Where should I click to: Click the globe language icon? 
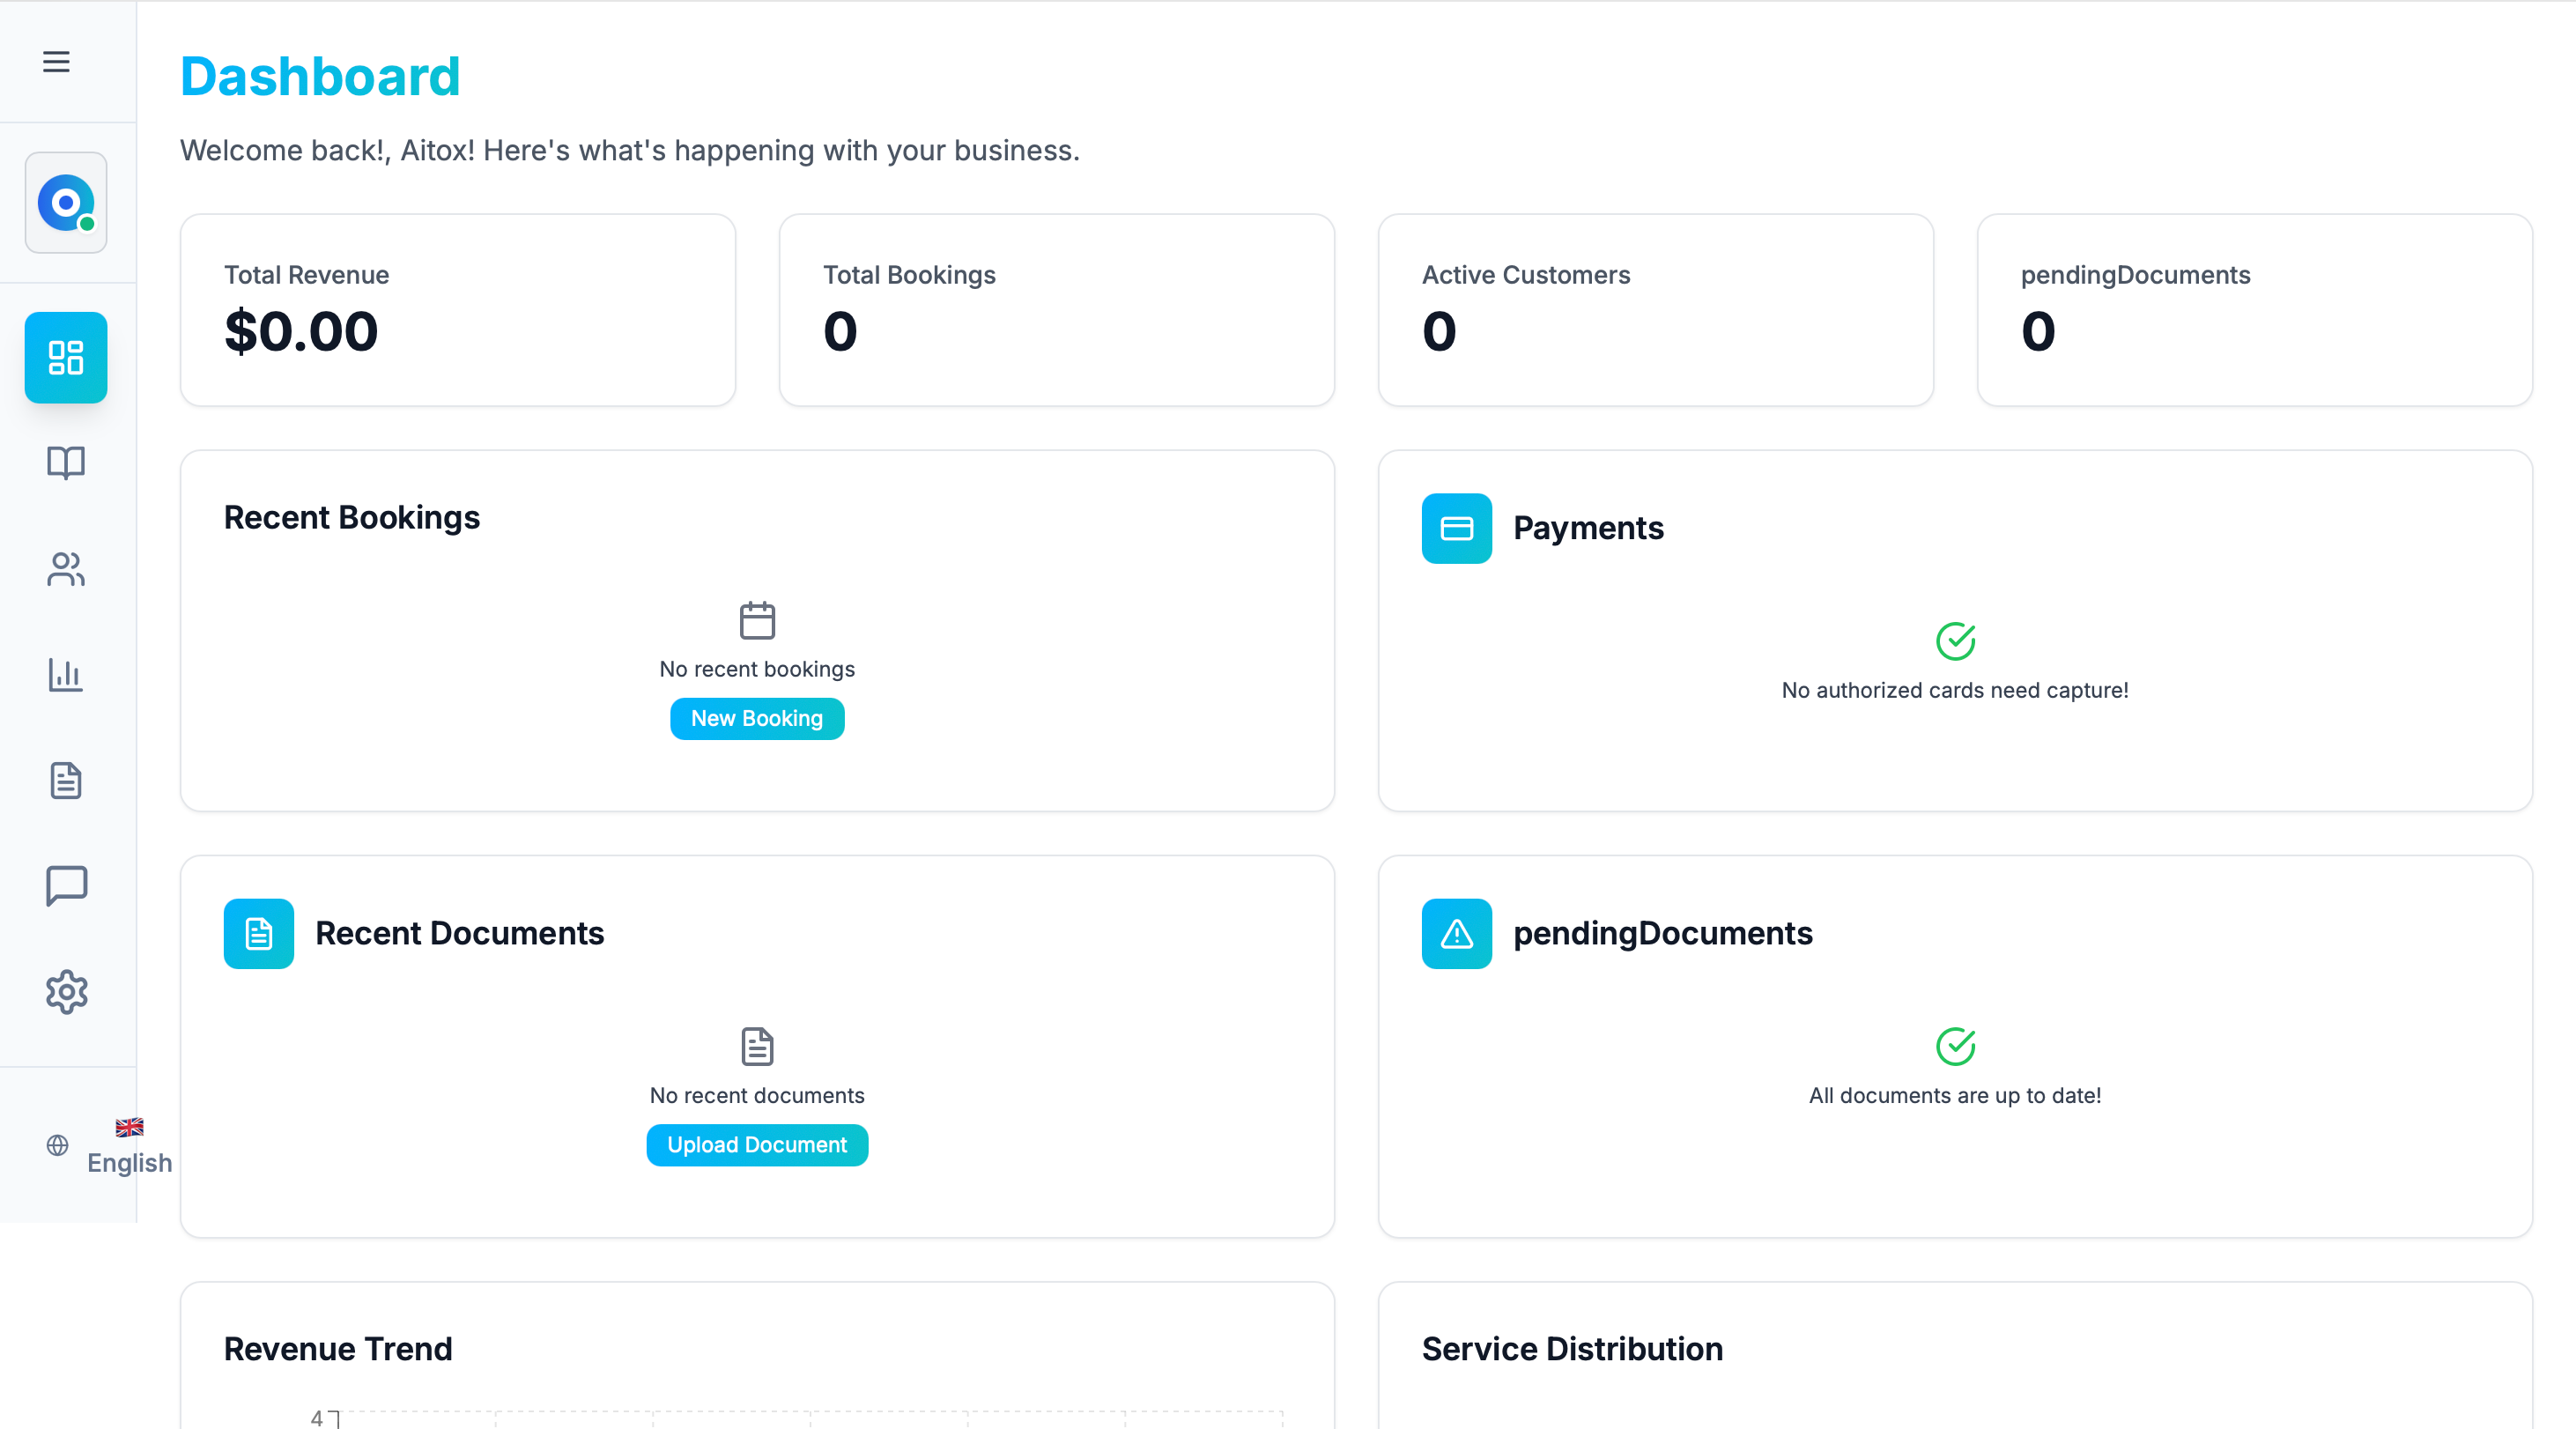tap(58, 1145)
